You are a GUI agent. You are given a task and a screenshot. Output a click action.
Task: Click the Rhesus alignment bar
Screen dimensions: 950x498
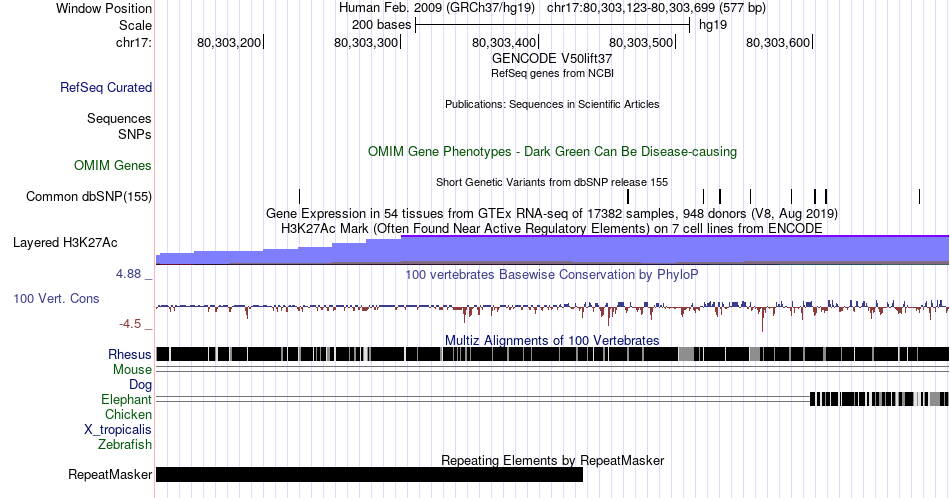click(x=553, y=354)
